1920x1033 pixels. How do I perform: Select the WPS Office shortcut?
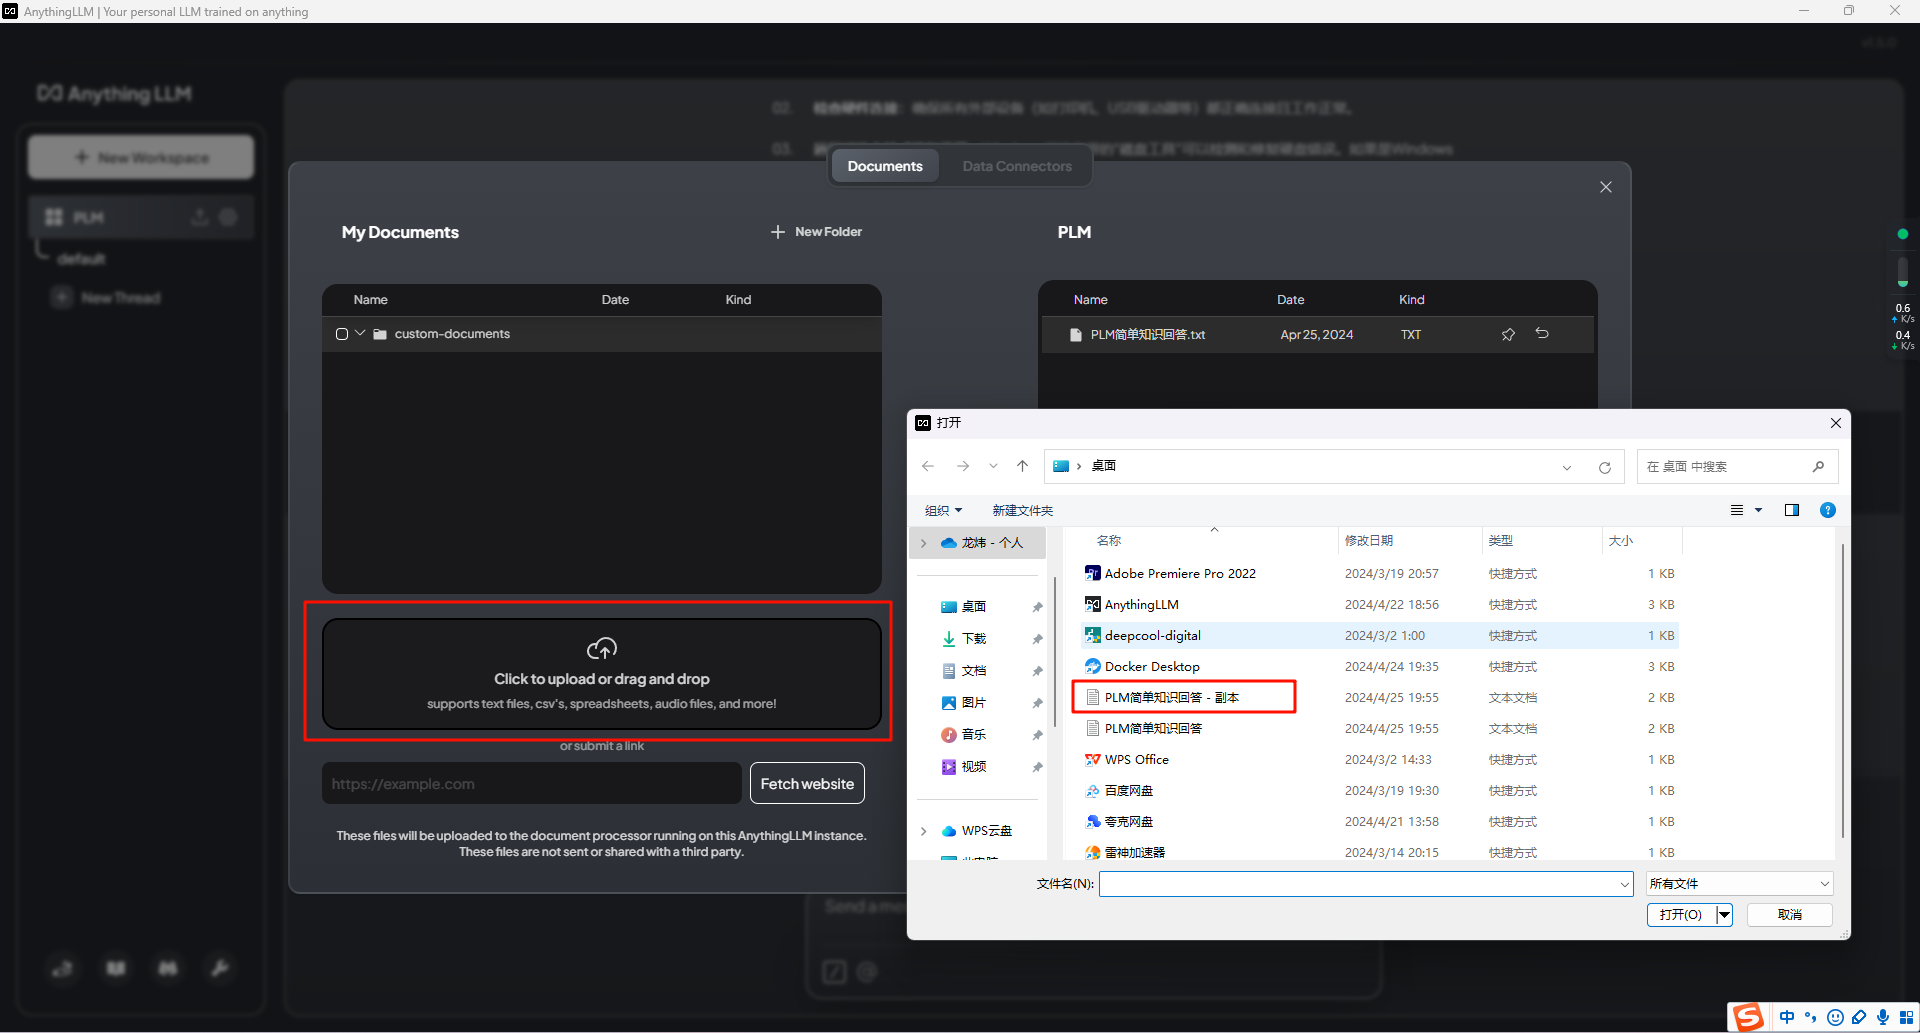point(1379,760)
